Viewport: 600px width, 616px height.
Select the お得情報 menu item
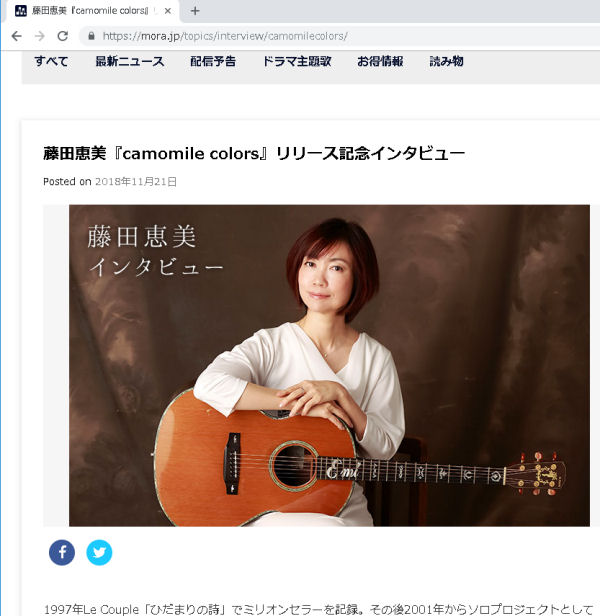coord(380,61)
